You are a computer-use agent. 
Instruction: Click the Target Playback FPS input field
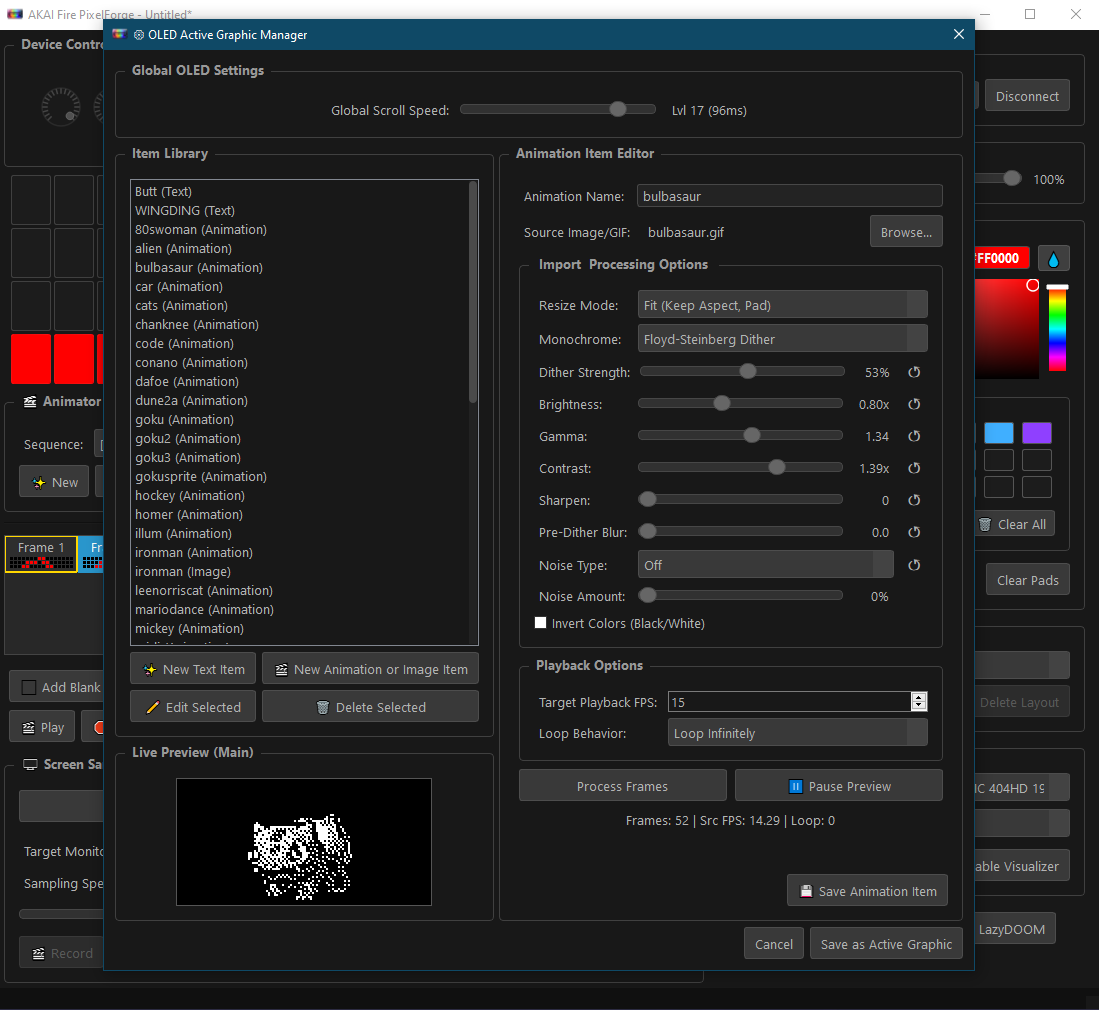coord(789,702)
